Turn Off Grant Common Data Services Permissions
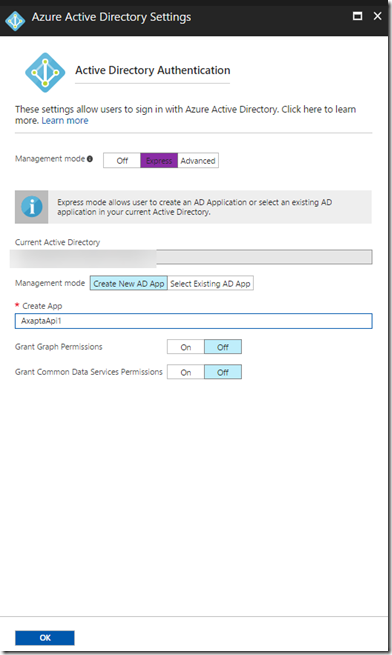This screenshot has height=655, width=392. coord(223,372)
